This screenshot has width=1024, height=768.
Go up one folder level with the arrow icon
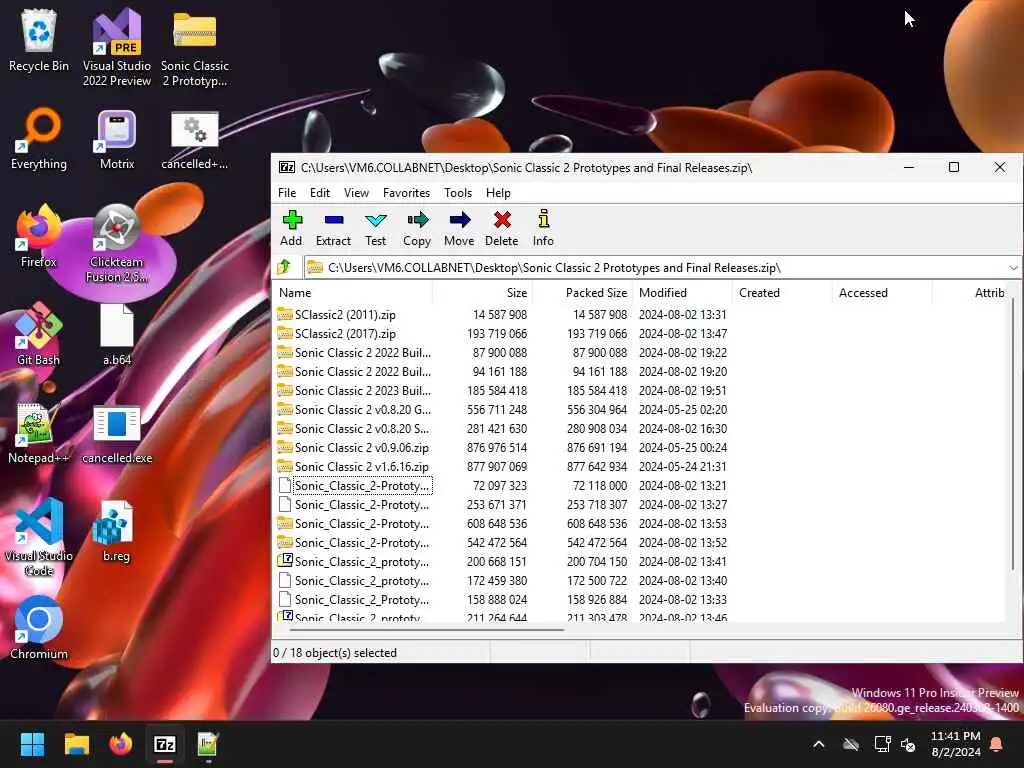point(285,267)
